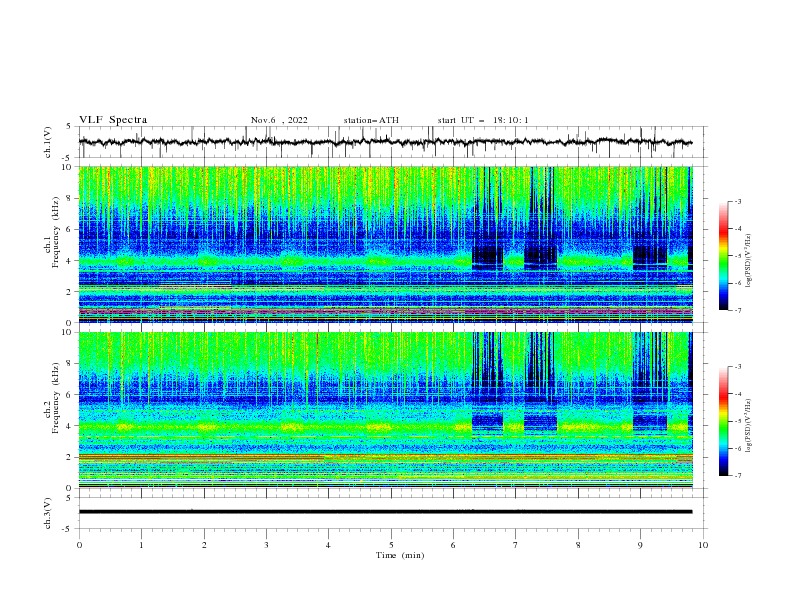This screenshot has width=792, height=612.
Task: Click the "VLF Spectra" plot title
Action: (113, 120)
